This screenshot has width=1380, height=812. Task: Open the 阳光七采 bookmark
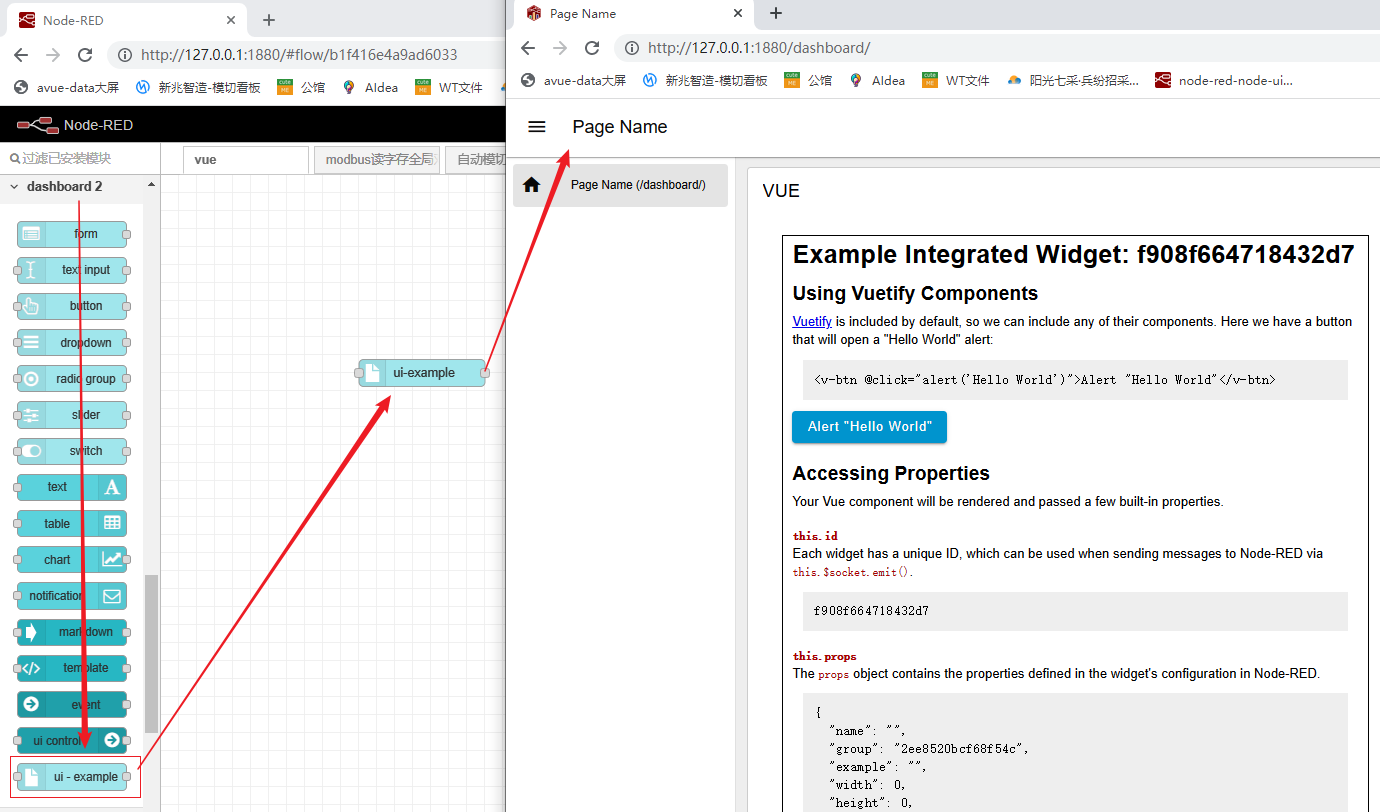(1072, 81)
